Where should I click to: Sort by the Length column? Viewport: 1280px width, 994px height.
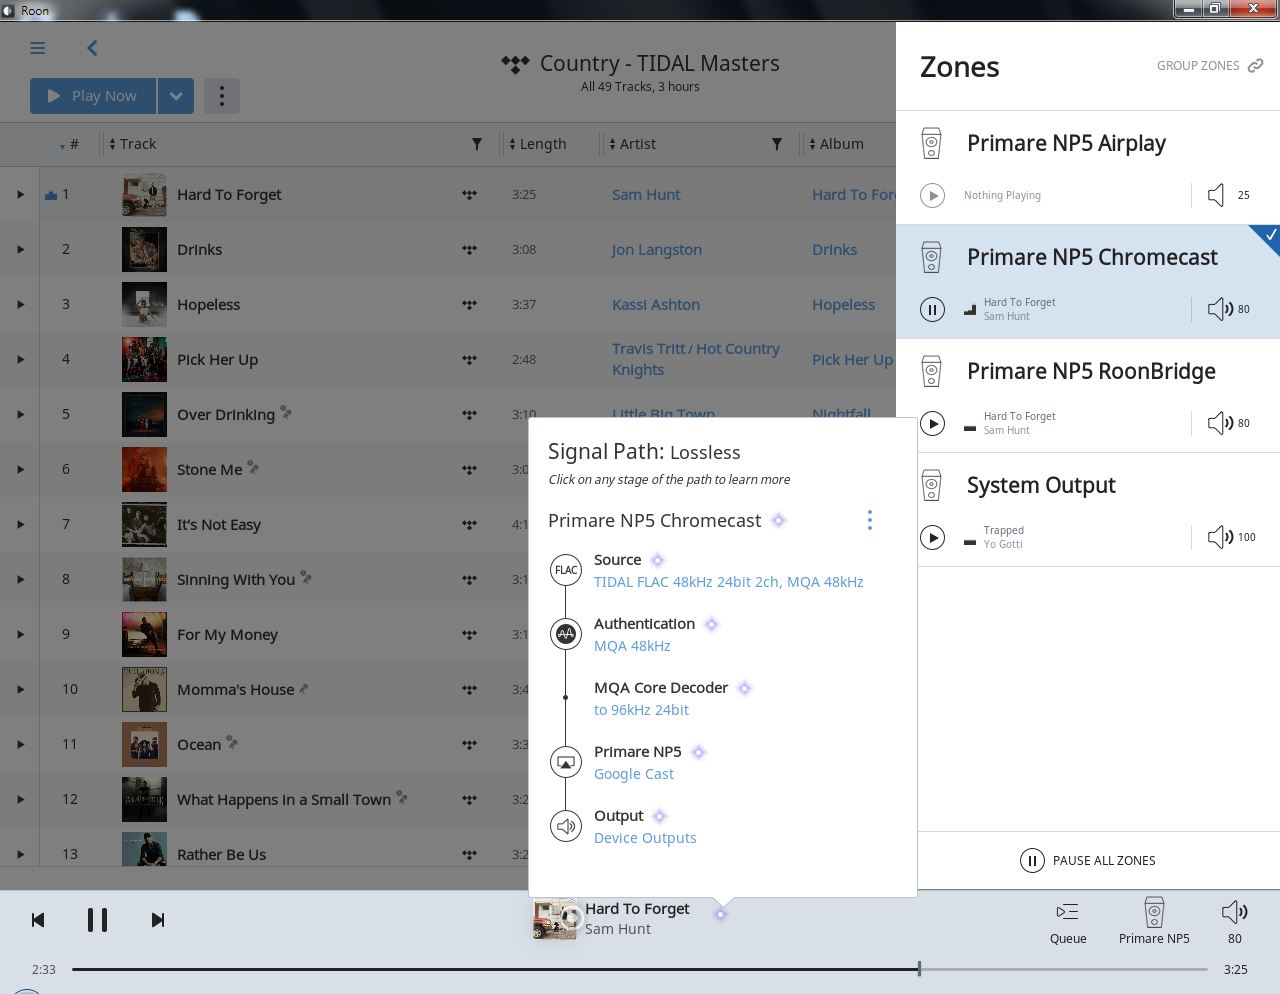coord(538,144)
